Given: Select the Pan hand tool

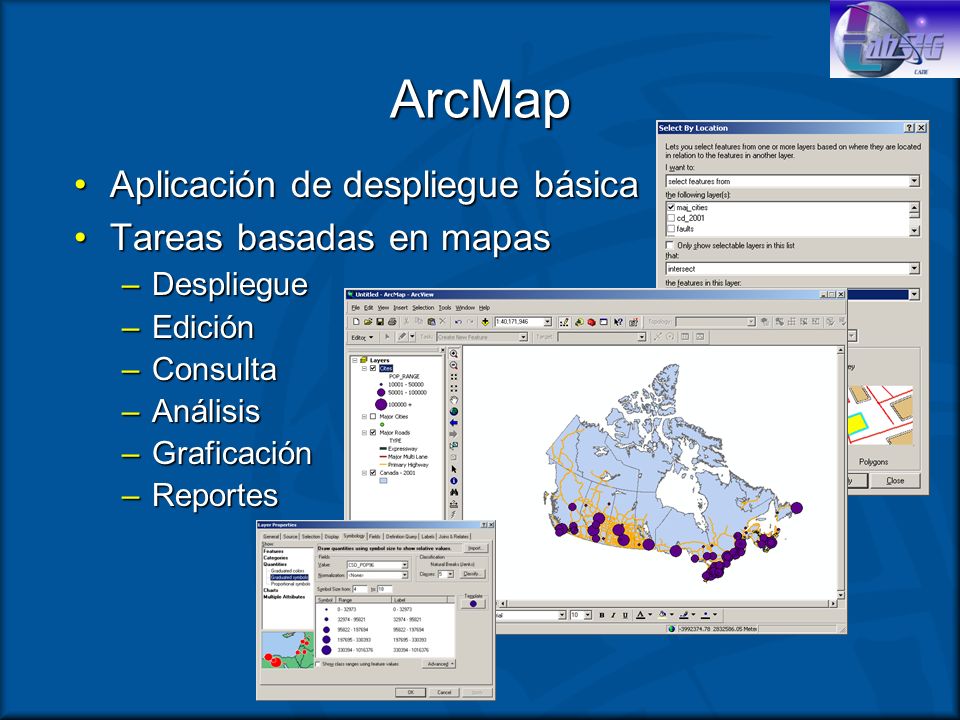Looking at the screenshot, I should (454, 400).
